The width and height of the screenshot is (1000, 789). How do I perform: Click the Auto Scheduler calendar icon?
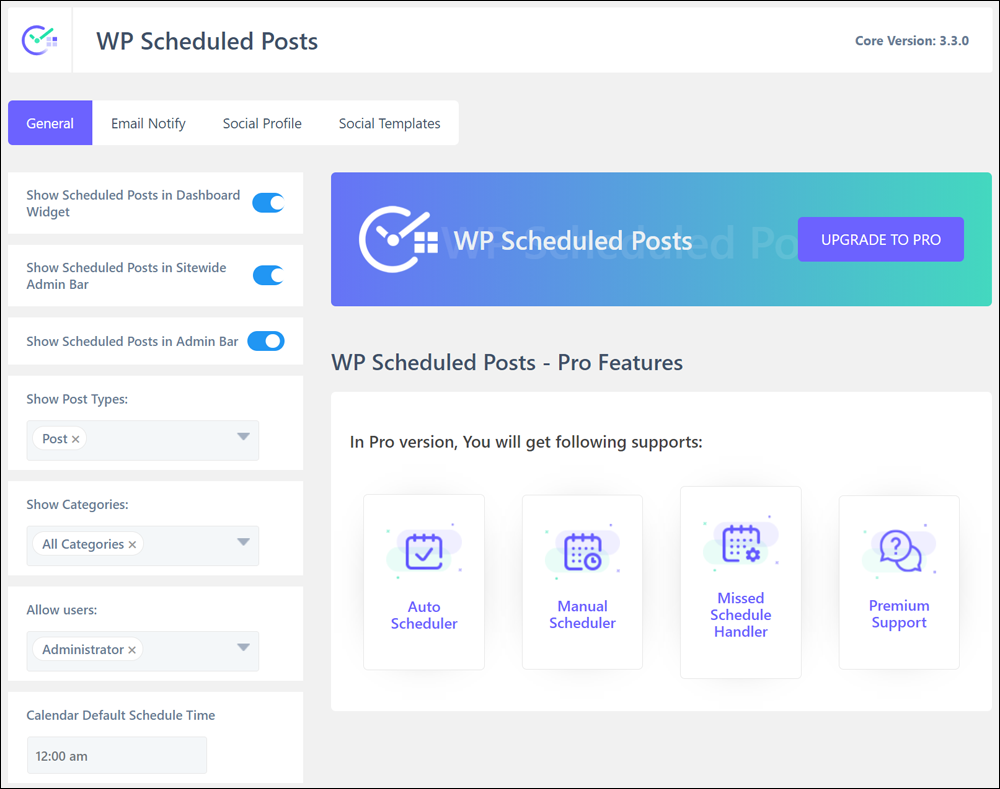click(424, 552)
